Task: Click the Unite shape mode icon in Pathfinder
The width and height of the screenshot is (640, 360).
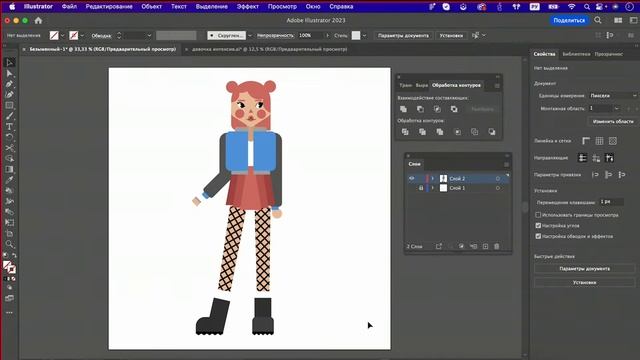Action: pos(403,109)
